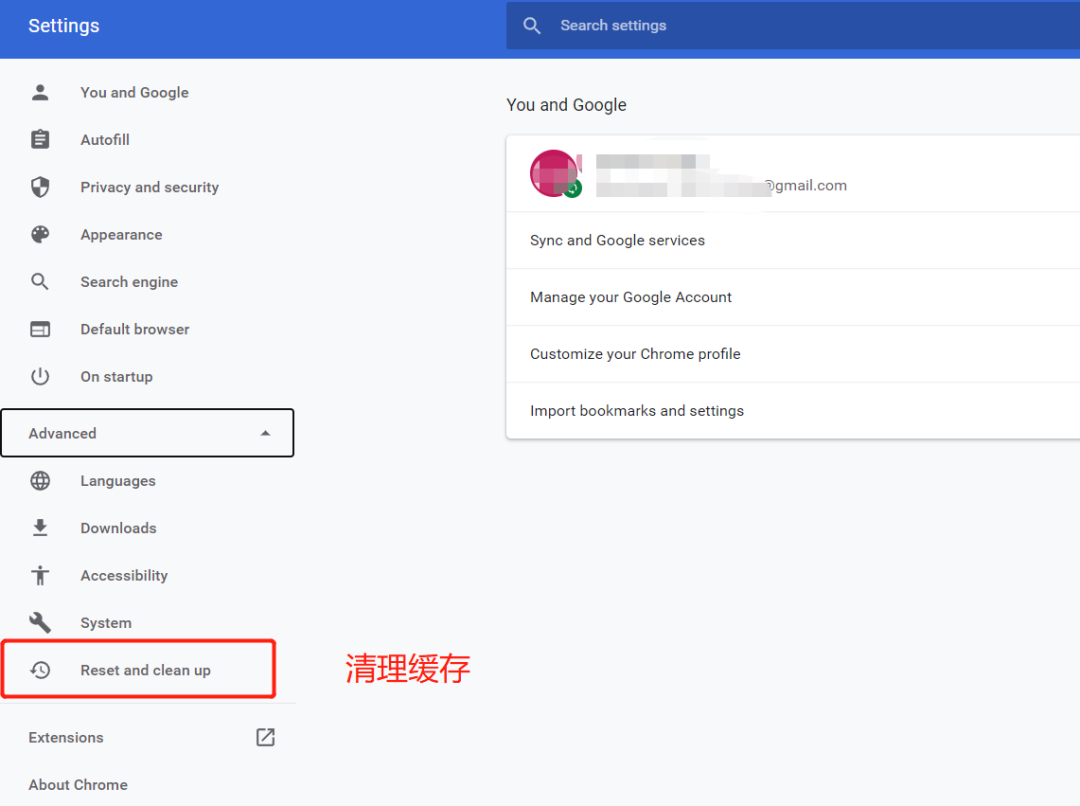Collapse the Advanced section
Viewport: 1080px width, 806px height.
148,433
